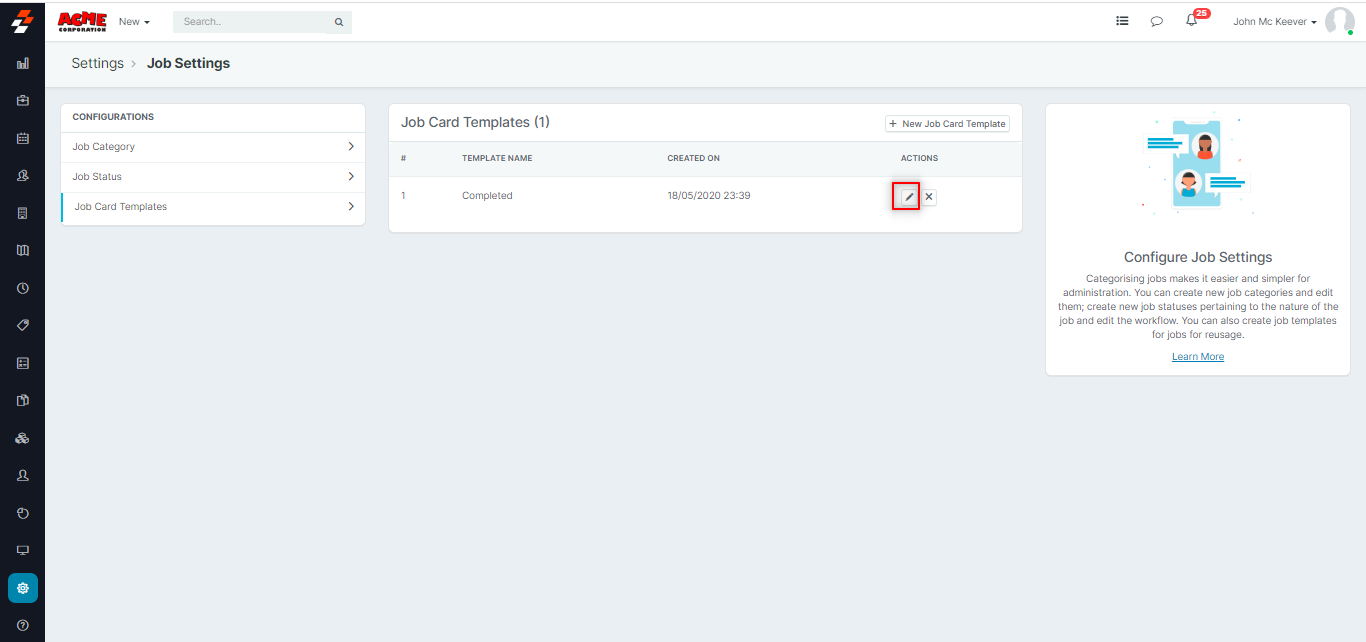Open the calculator checklist icon in sidebar
Screen dimensions: 1366x642
point(23,363)
